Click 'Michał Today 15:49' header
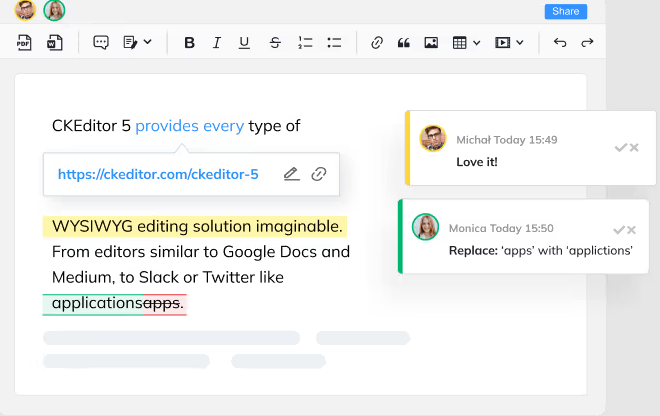Image resolution: width=660 pixels, height=416 pixels. (x=507, y=140)
